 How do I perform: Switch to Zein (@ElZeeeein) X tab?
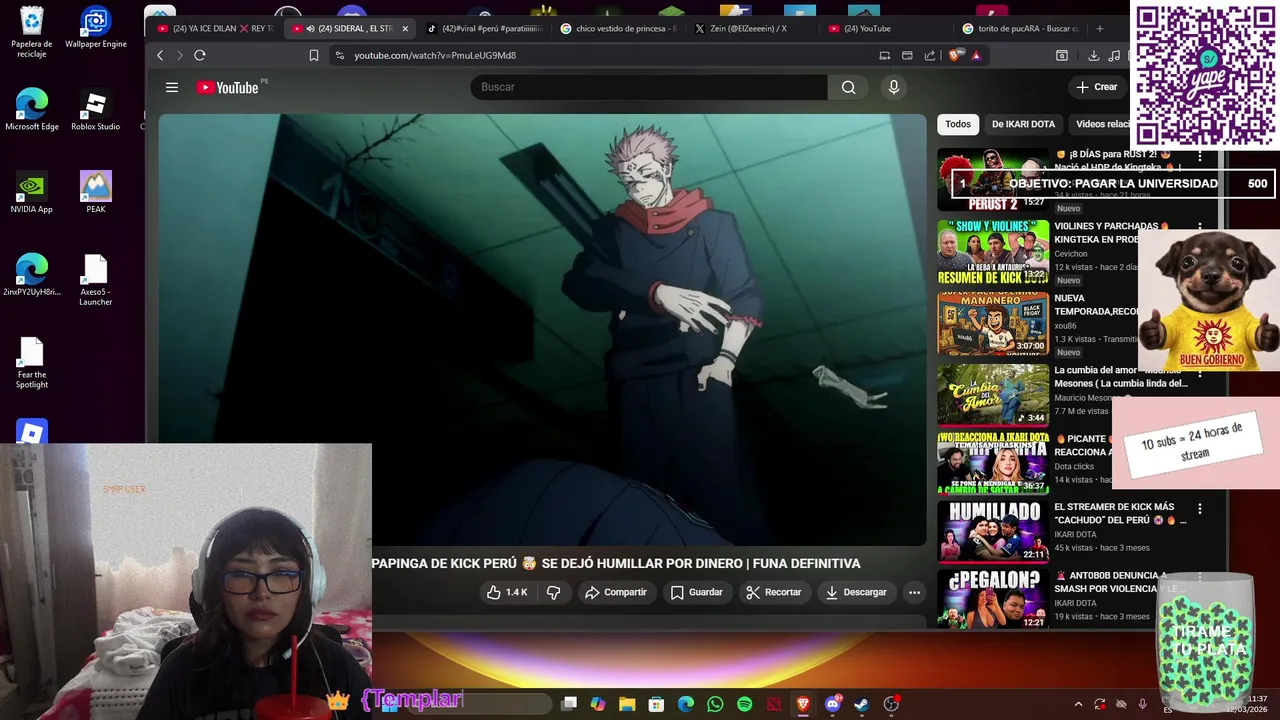click(x=753, y=28)
